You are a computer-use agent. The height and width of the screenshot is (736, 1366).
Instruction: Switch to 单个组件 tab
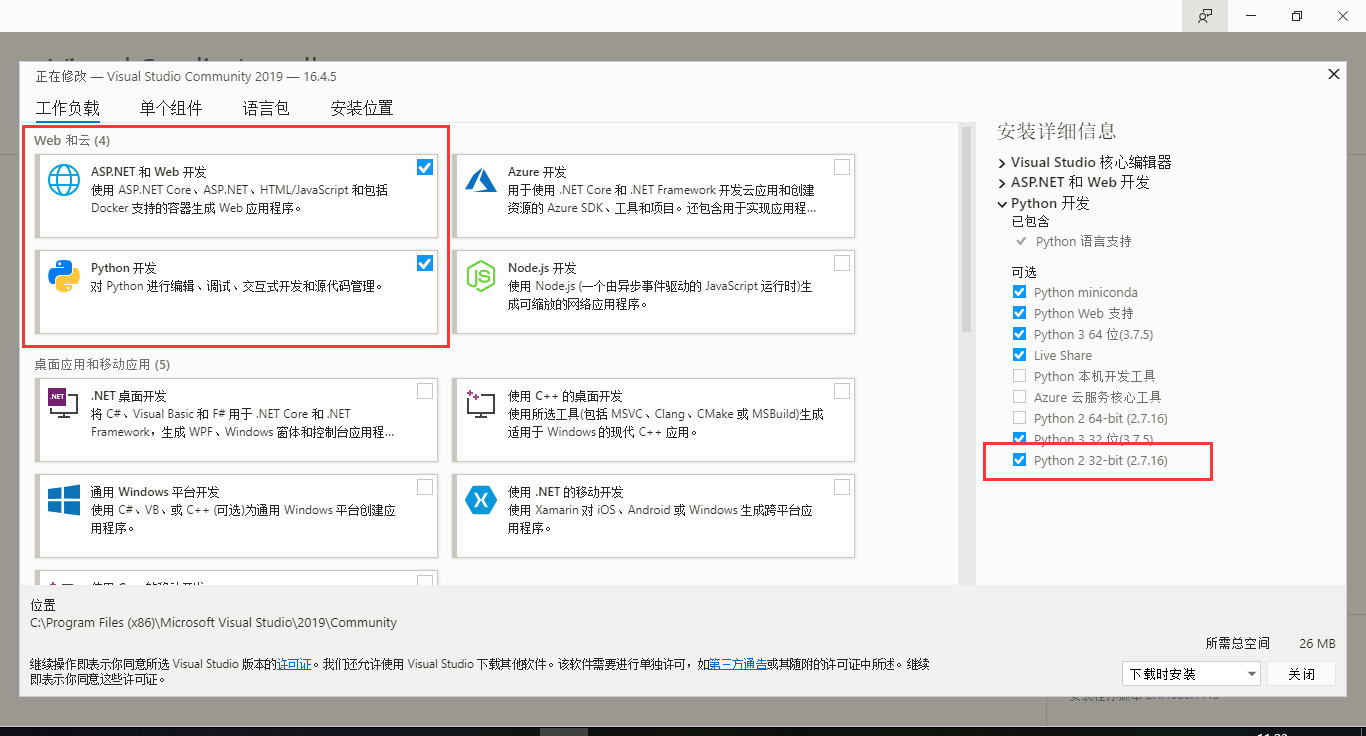tap(171, 108)
